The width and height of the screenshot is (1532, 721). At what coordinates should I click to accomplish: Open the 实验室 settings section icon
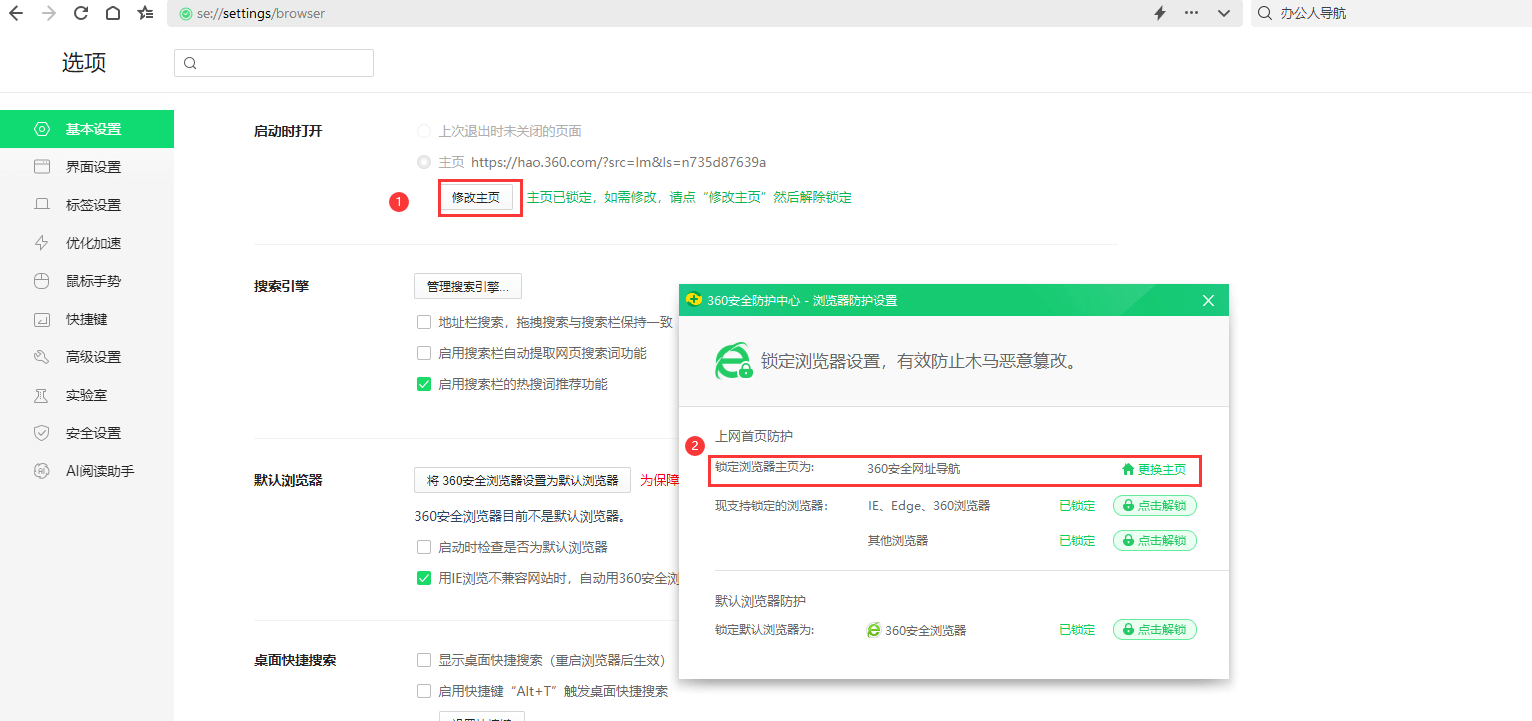pyautogui.click(x=41, y=394)
